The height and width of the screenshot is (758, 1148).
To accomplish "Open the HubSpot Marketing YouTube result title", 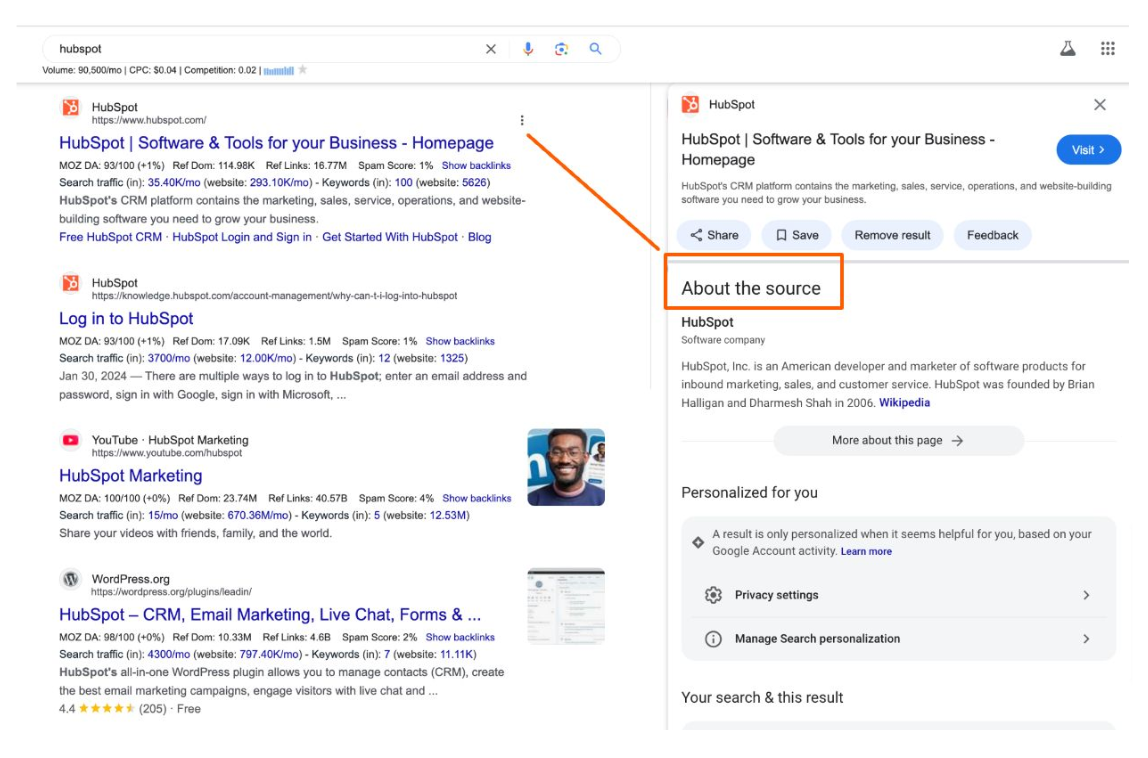I will tap(130, 475).
